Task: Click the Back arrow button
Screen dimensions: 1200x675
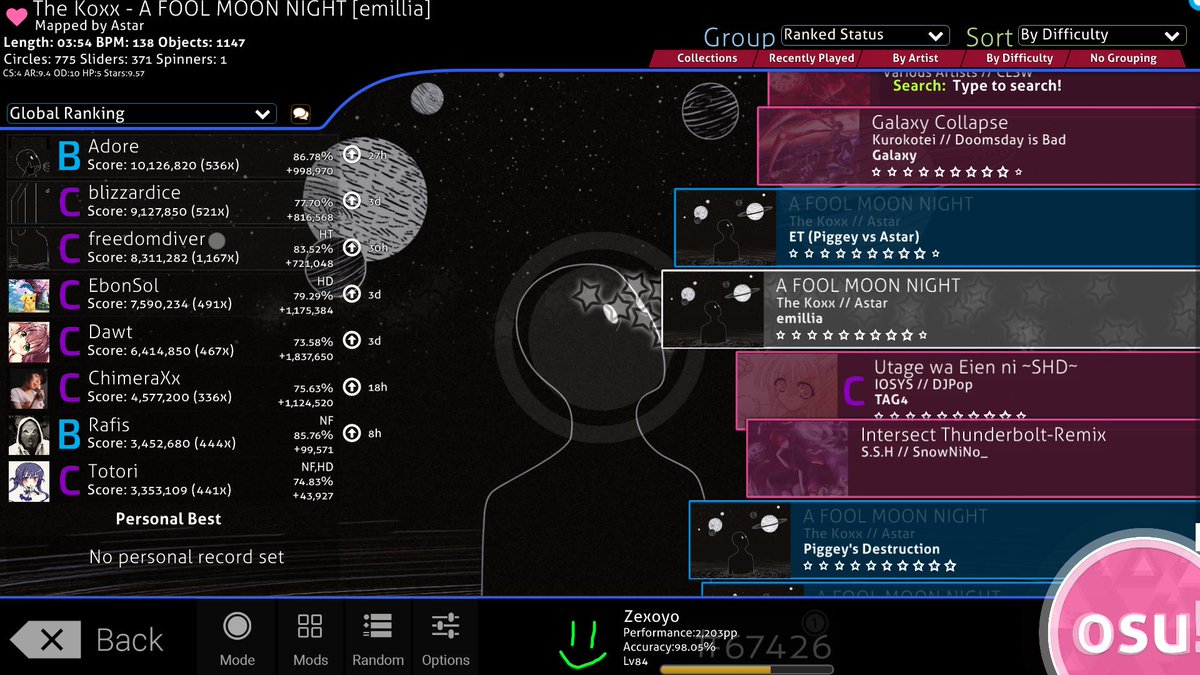Action: coord(88,640)
